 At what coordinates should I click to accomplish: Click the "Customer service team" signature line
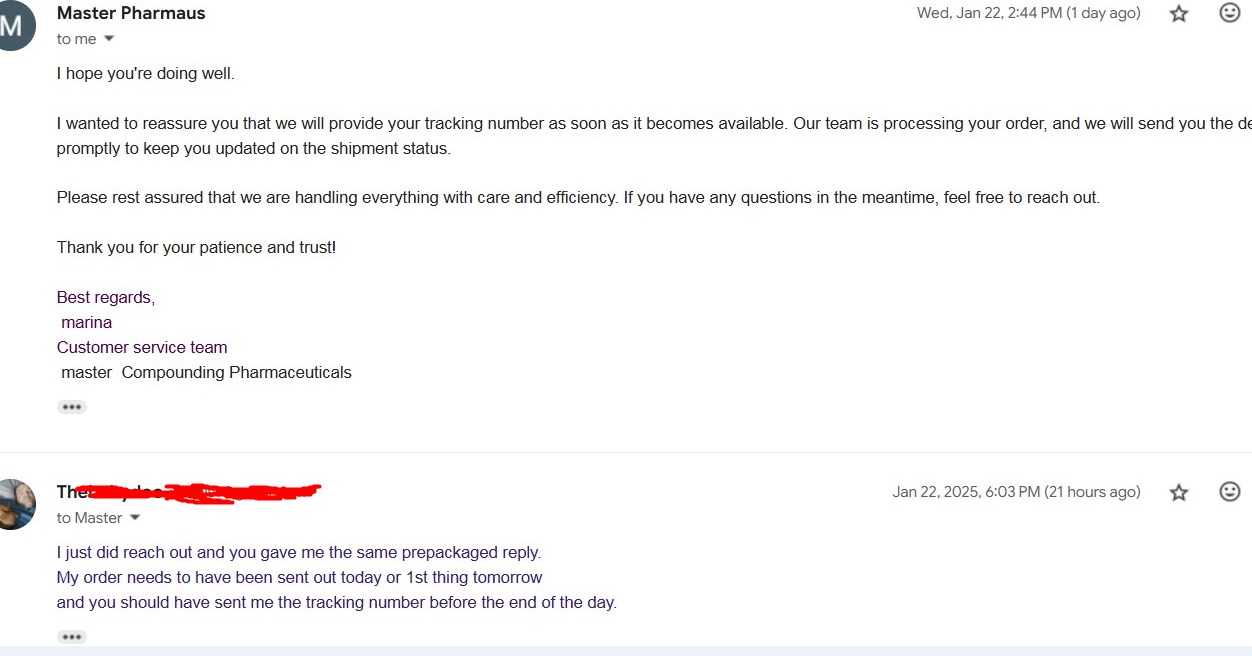tap(142, 347)
